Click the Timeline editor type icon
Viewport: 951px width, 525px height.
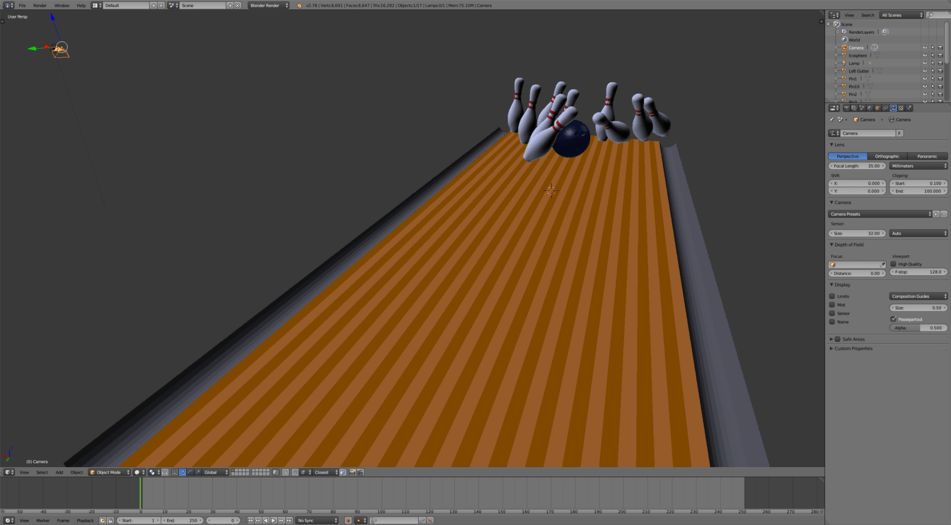tap(8, 520)
